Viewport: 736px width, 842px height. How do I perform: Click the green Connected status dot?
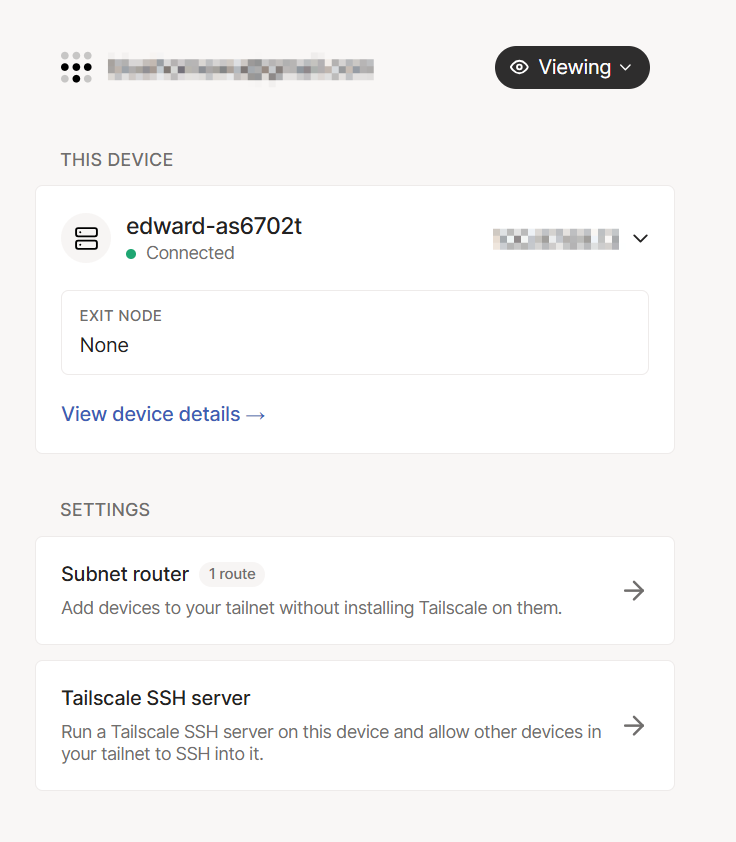click(x=131, y=254)
